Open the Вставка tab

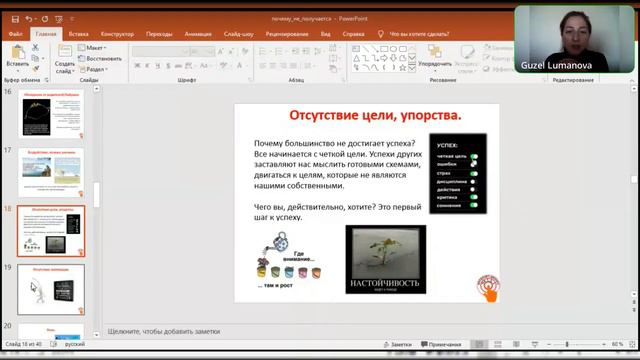pyautogui.click(x=78, y=34)
